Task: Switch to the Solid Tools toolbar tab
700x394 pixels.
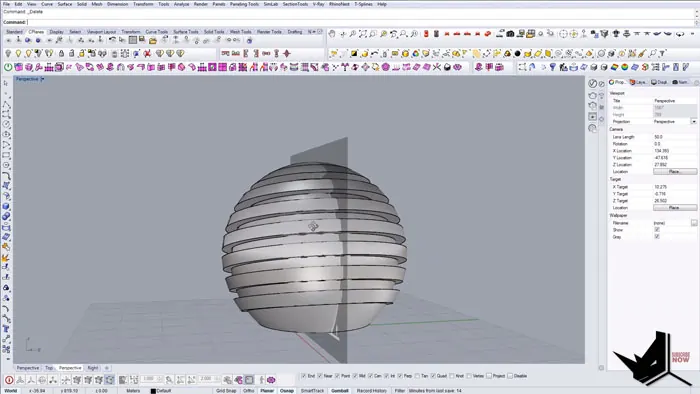Action: point(214,32)
